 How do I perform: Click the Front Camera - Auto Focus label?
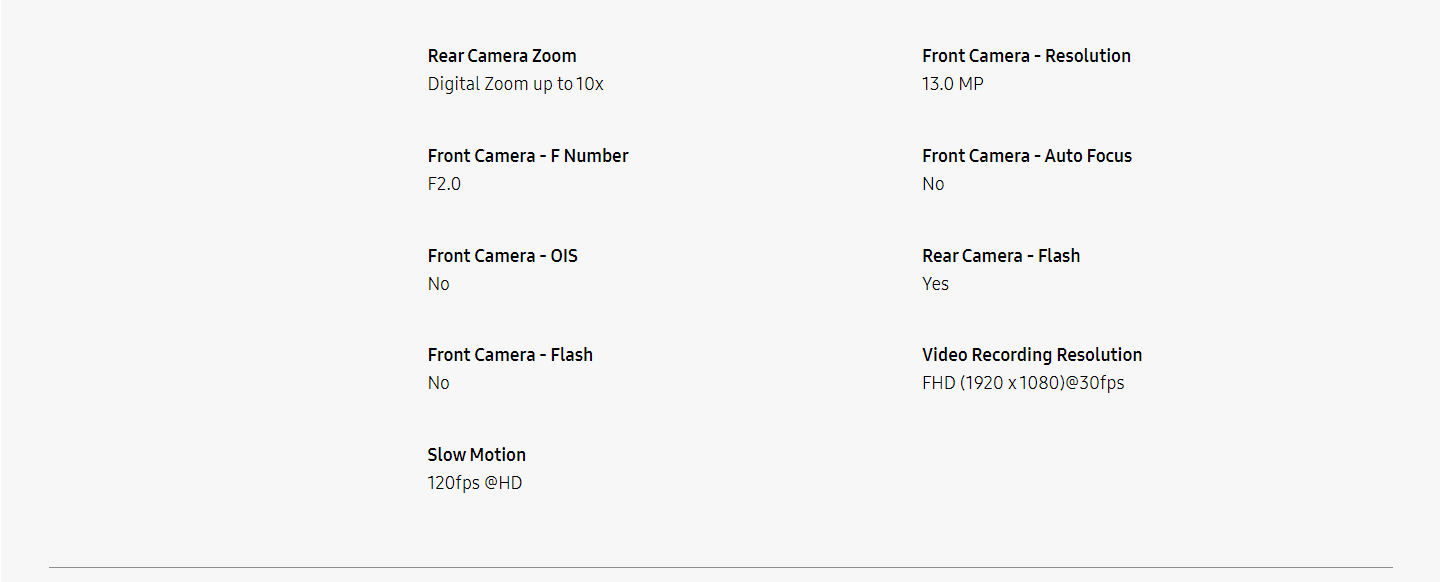coord(1027,156)
